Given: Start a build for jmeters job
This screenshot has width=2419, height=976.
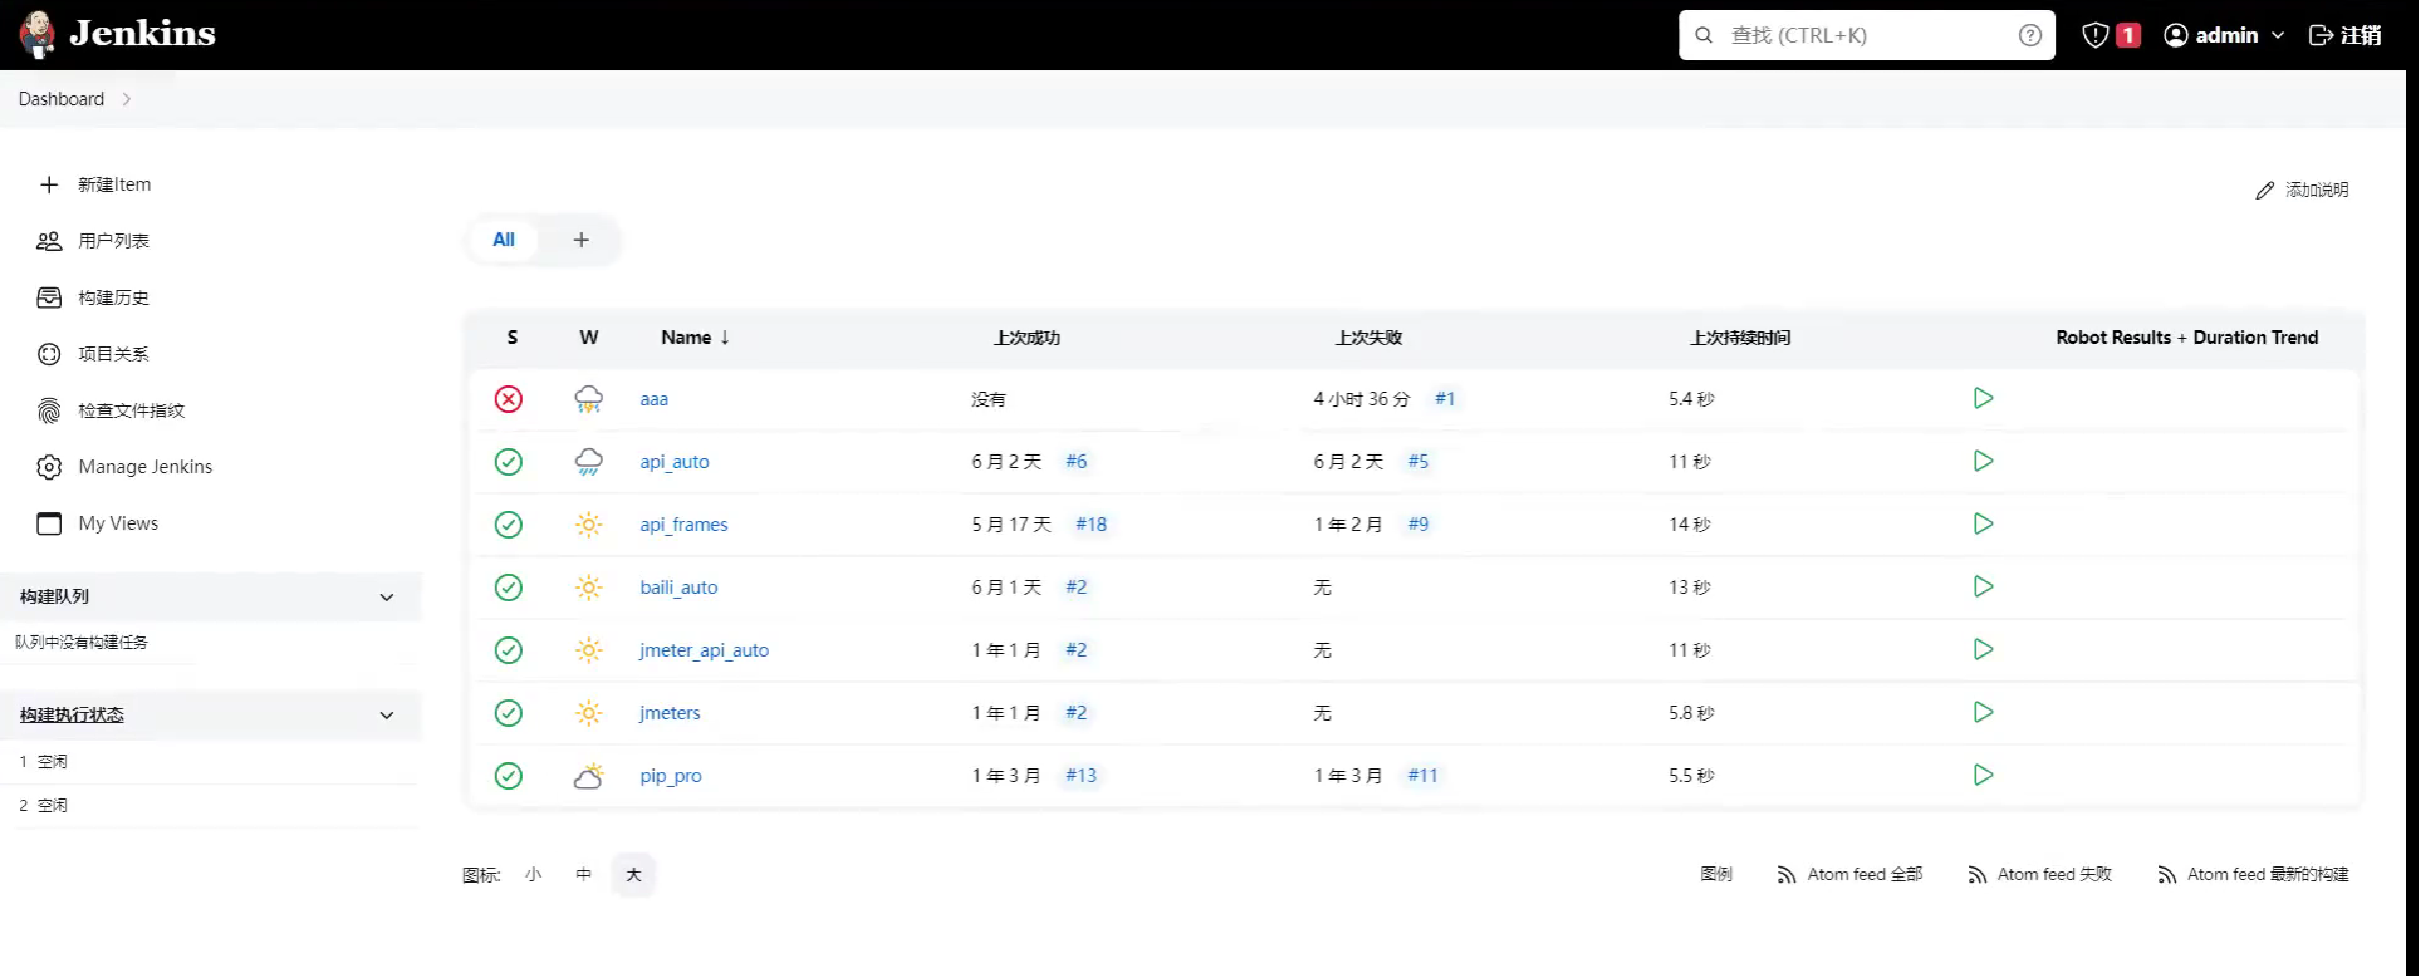Looking at the screenshot, I should point(1983,712).
